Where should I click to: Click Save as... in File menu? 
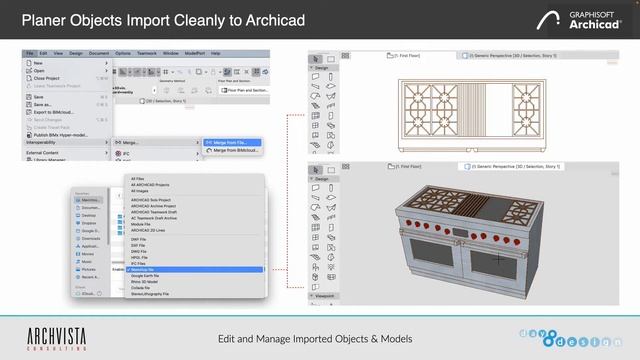(42, 104)
